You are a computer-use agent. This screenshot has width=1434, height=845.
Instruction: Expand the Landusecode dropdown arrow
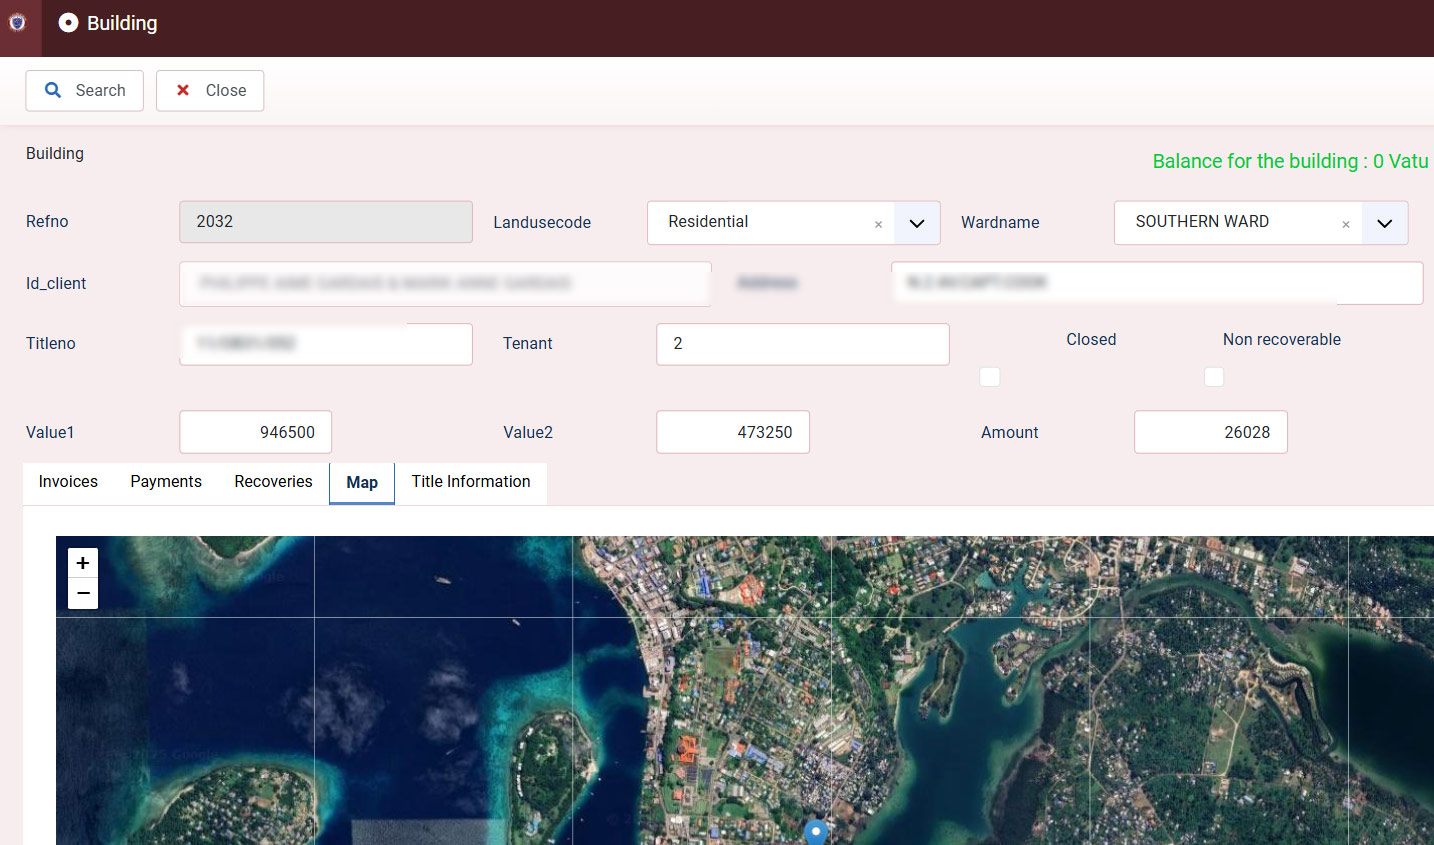(x=917, y=223)
